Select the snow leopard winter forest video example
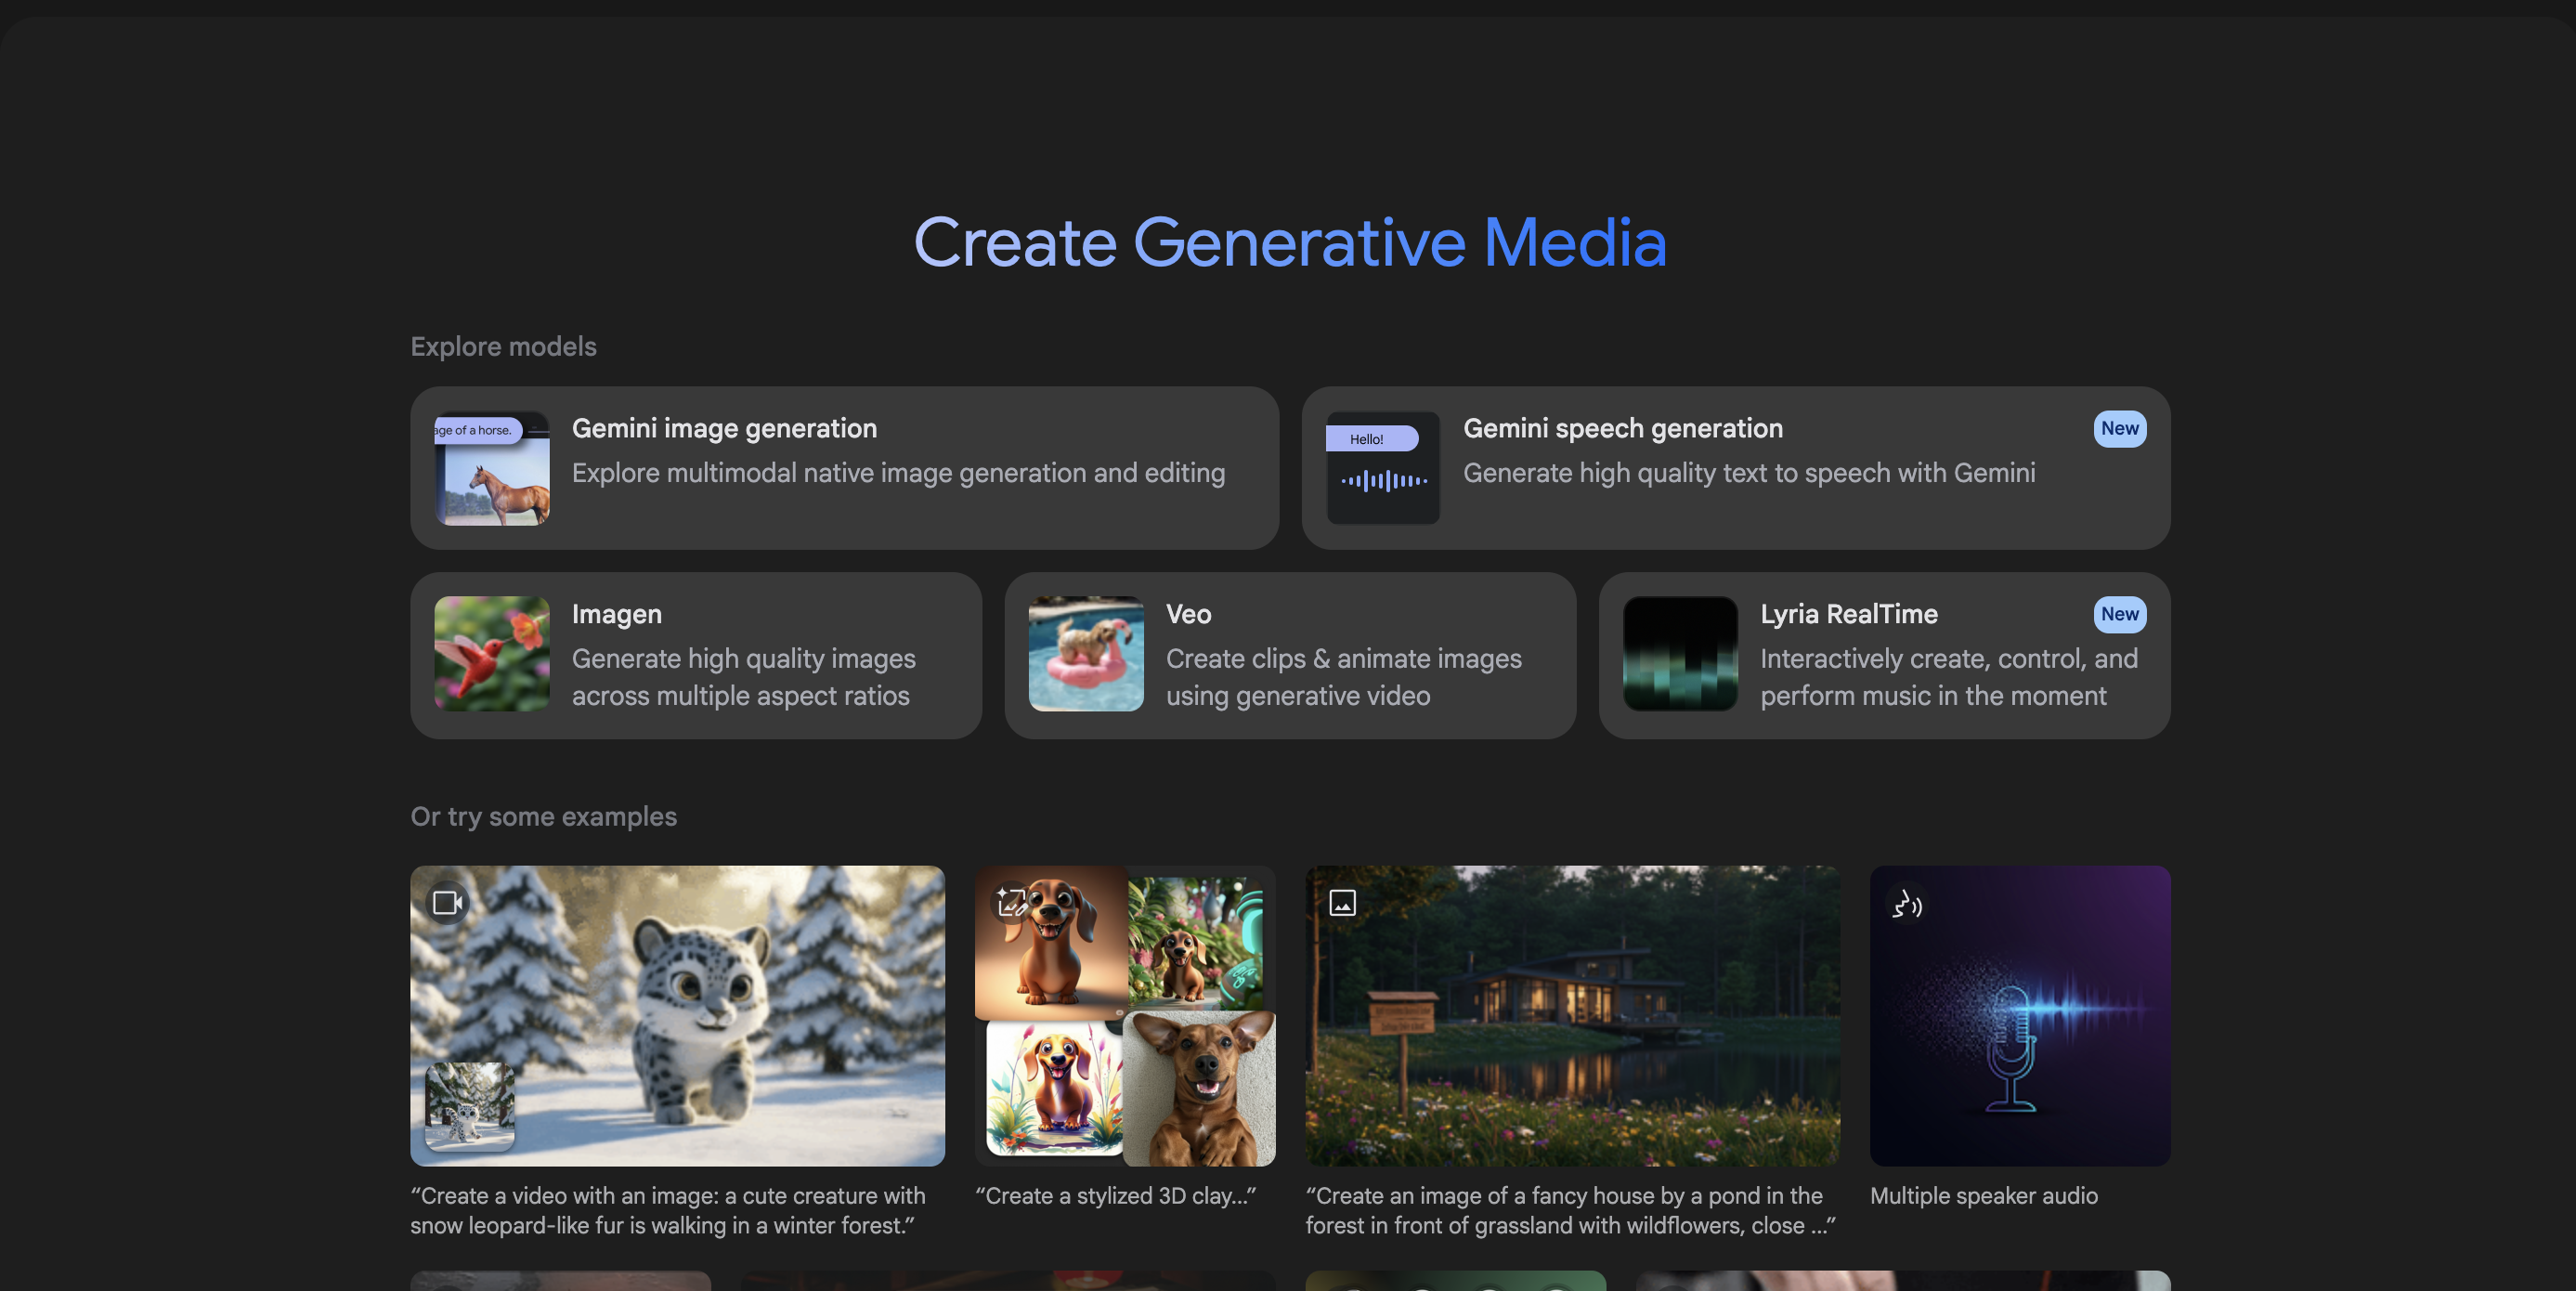Viewport: 2576px width, 1291px height. [678, 1015]
